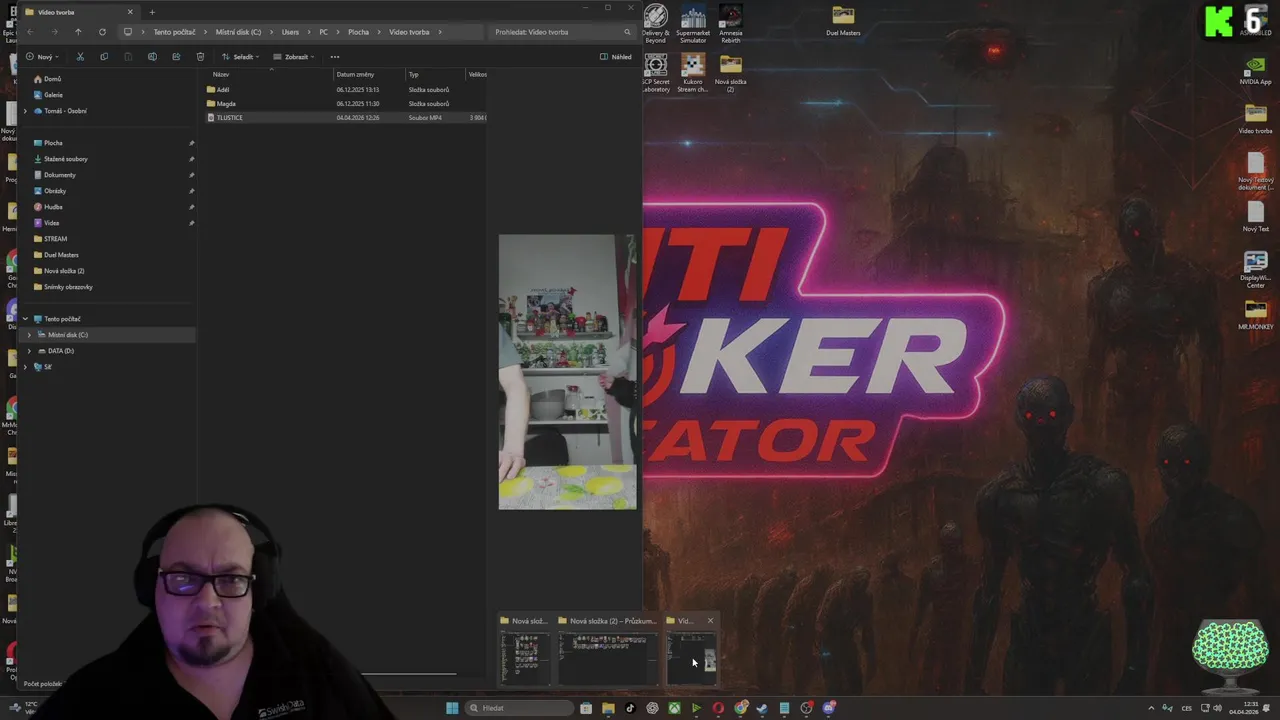The width and height of the screenshot is (1280, 720).
Task: Add a new Explorer tab with plus button
Action: point(152,12)
